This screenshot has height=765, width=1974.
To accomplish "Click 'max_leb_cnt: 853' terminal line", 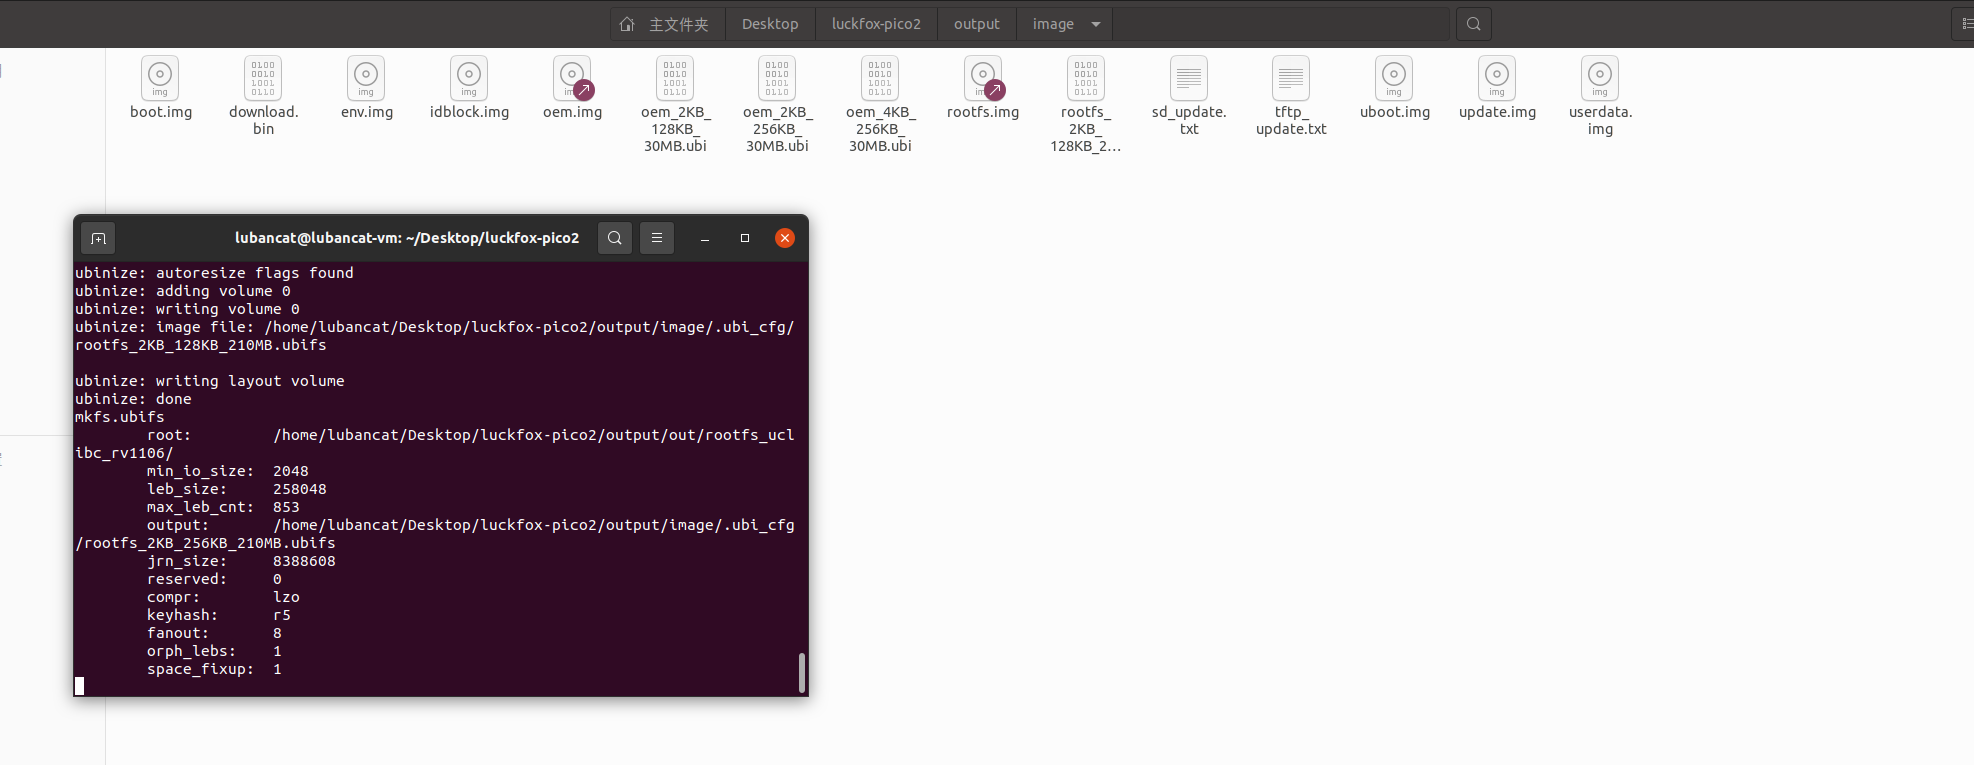I will point(223,507).
